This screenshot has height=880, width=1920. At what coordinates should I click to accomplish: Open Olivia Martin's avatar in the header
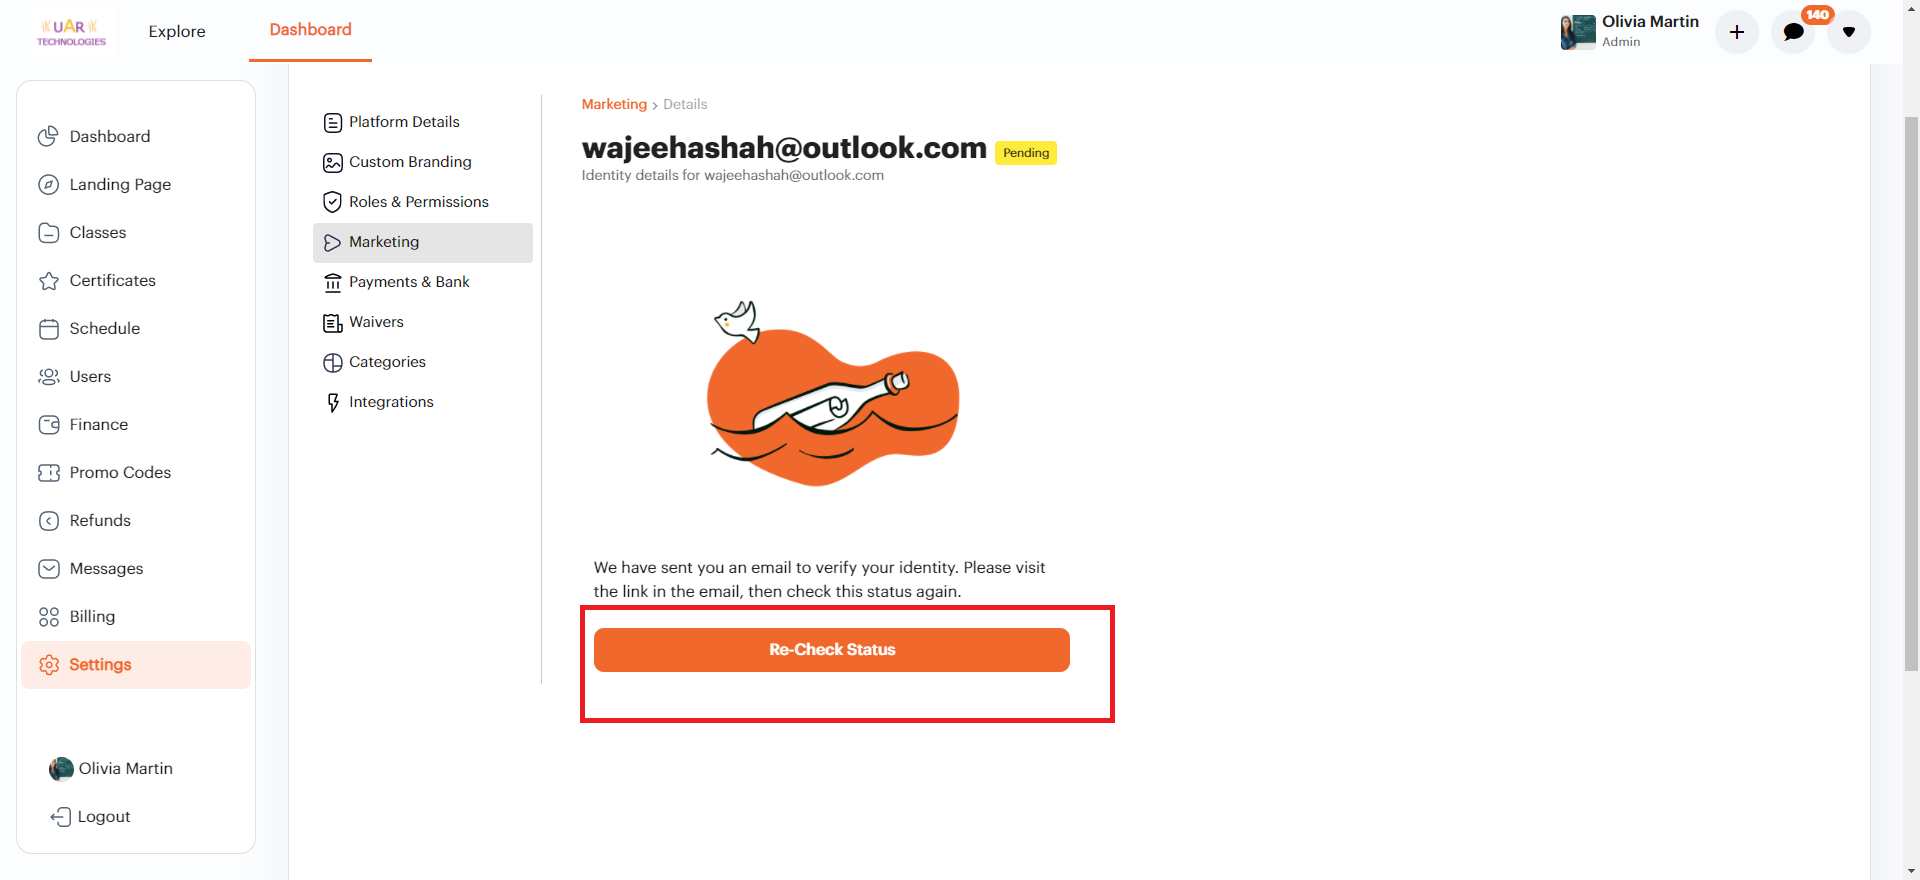[1578, 32]
